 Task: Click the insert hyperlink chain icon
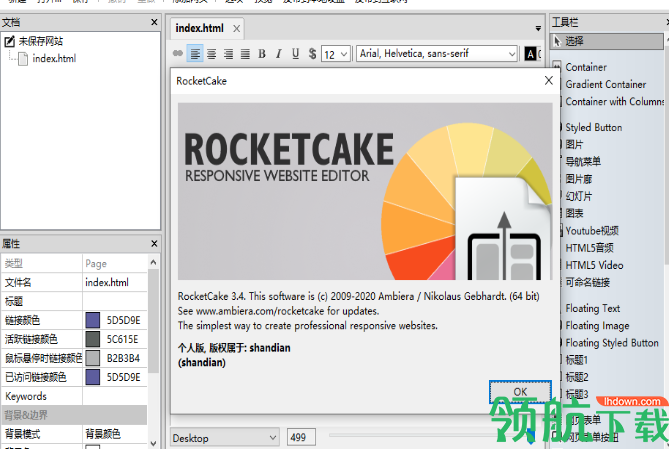[x=178, y=53]
